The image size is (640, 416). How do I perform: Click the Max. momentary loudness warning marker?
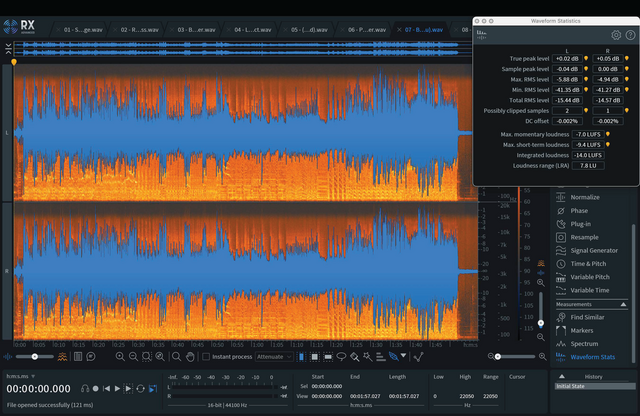click(x=607, y=134)
